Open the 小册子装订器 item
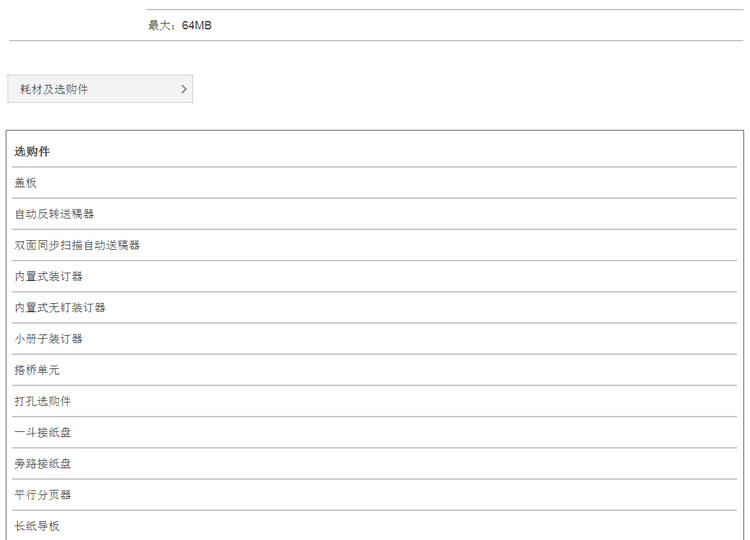The height and width of the screenshot is (540, 750). [375, 339]
